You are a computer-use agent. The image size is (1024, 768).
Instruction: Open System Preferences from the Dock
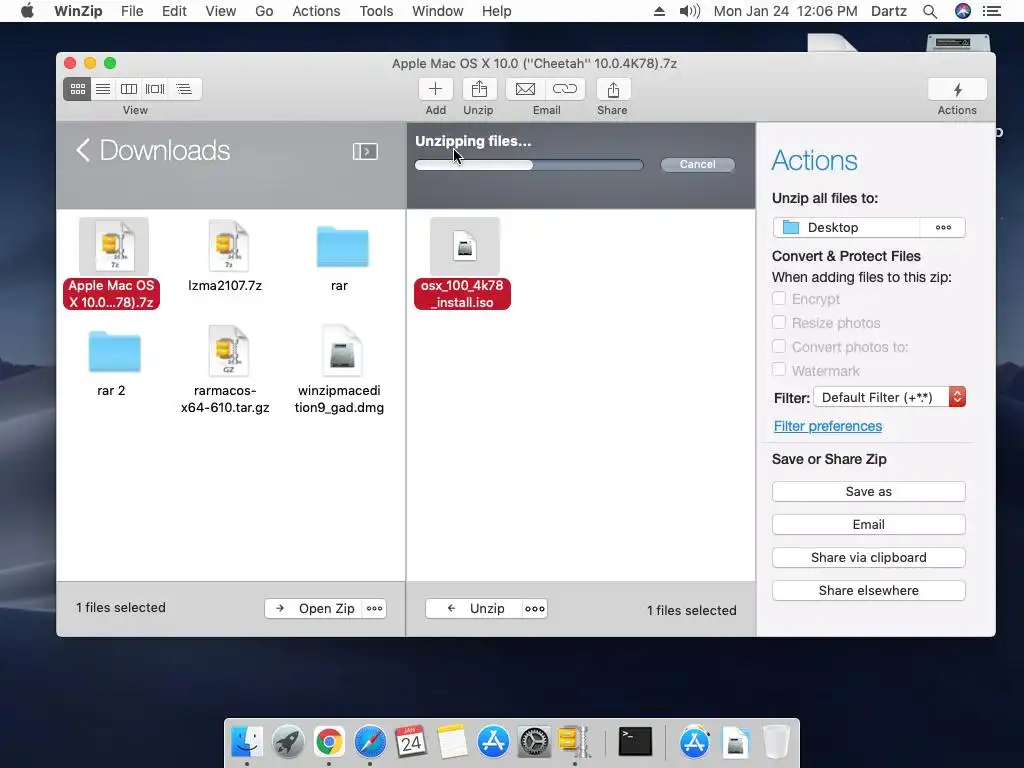pos(534,743)
